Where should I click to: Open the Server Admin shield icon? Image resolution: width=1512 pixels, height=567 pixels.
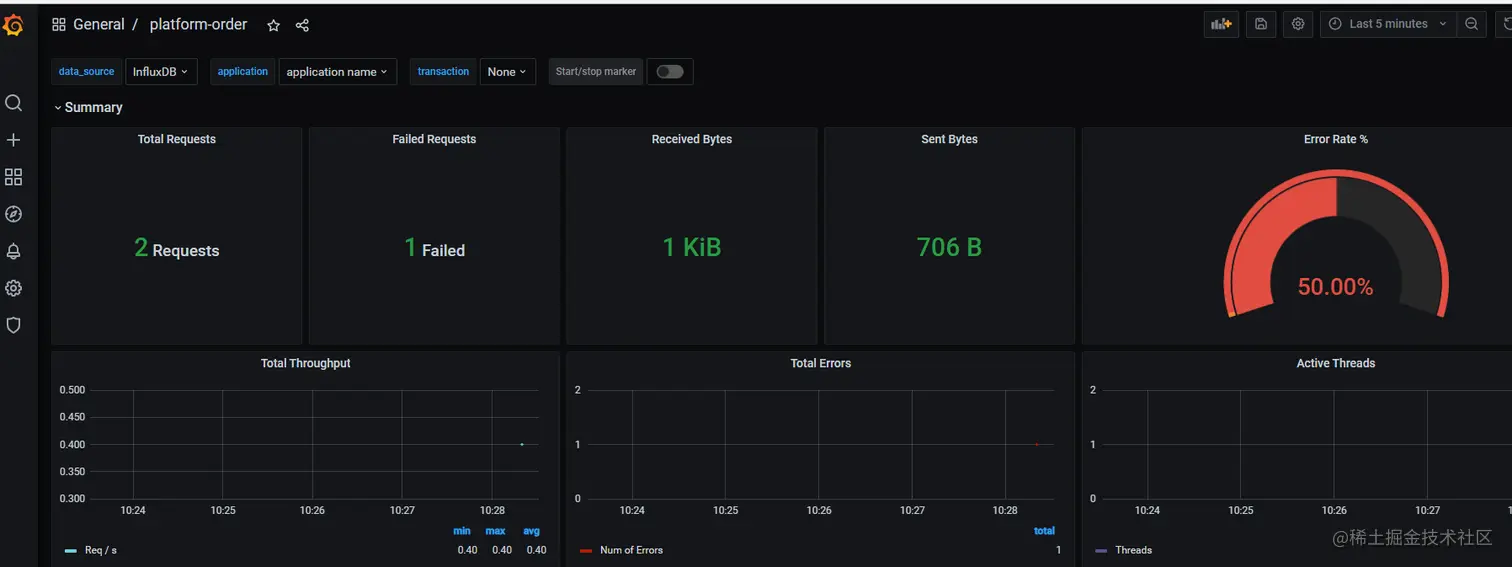[13, 325]
